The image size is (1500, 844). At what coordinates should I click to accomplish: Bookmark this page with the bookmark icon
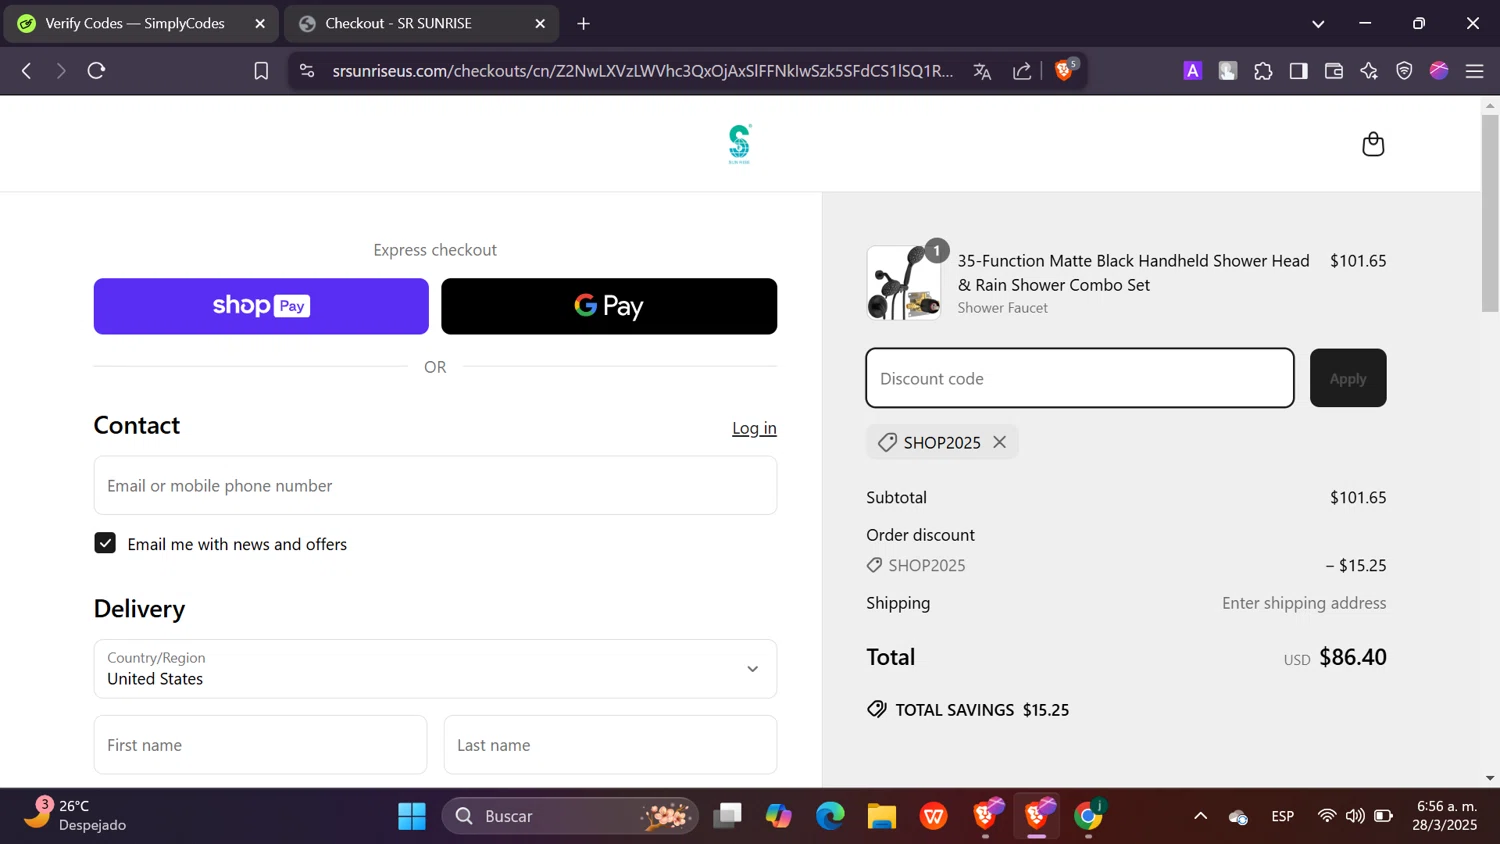(x=261, y=71)
